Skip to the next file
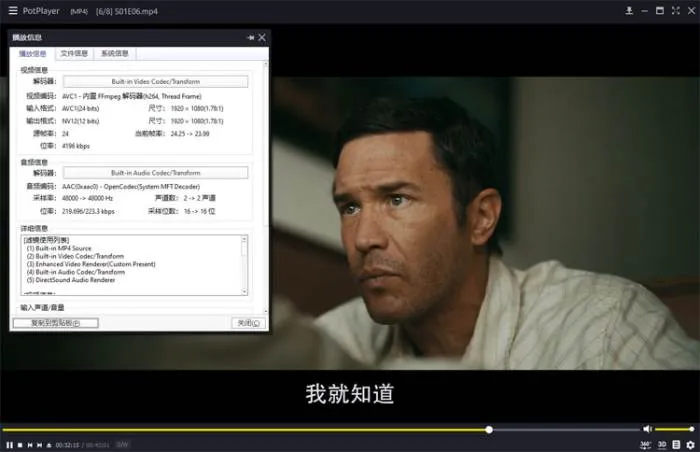This screenshot has height=452, width=700. [40, 444]
